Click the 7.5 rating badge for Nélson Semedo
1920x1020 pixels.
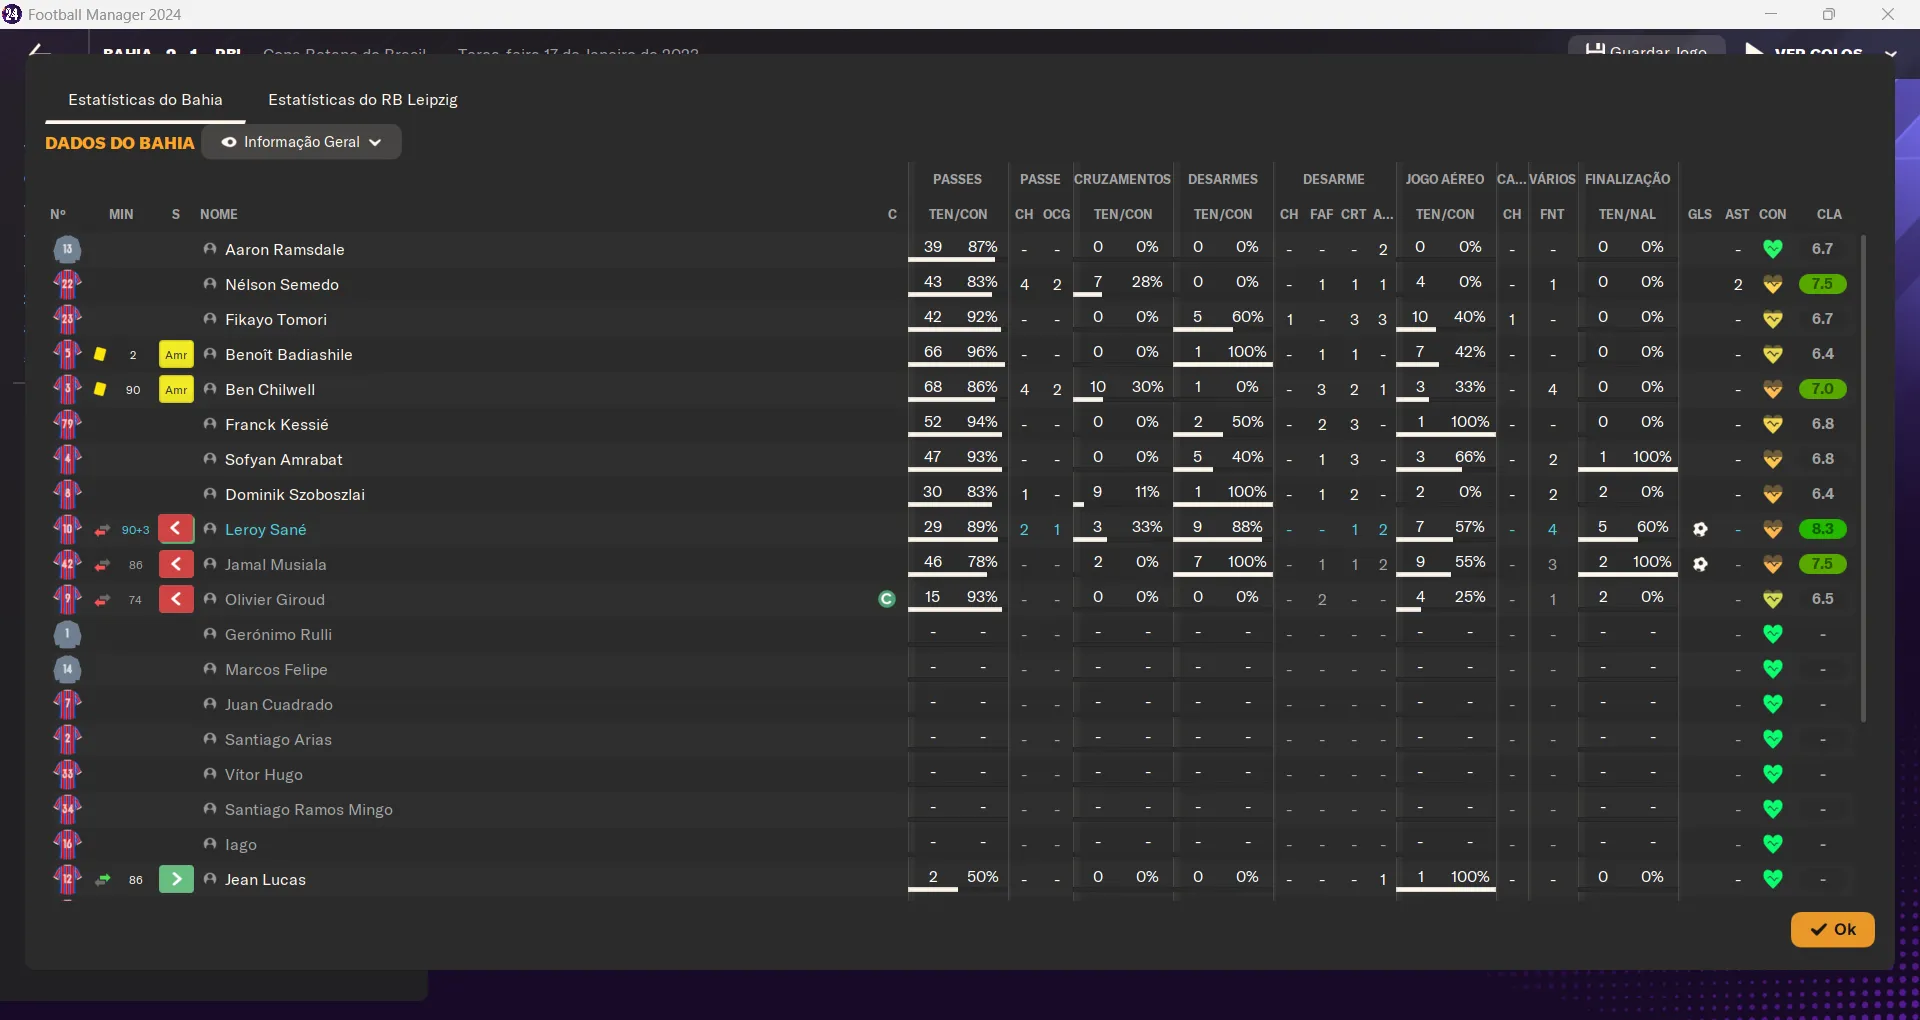(1822, 284)
